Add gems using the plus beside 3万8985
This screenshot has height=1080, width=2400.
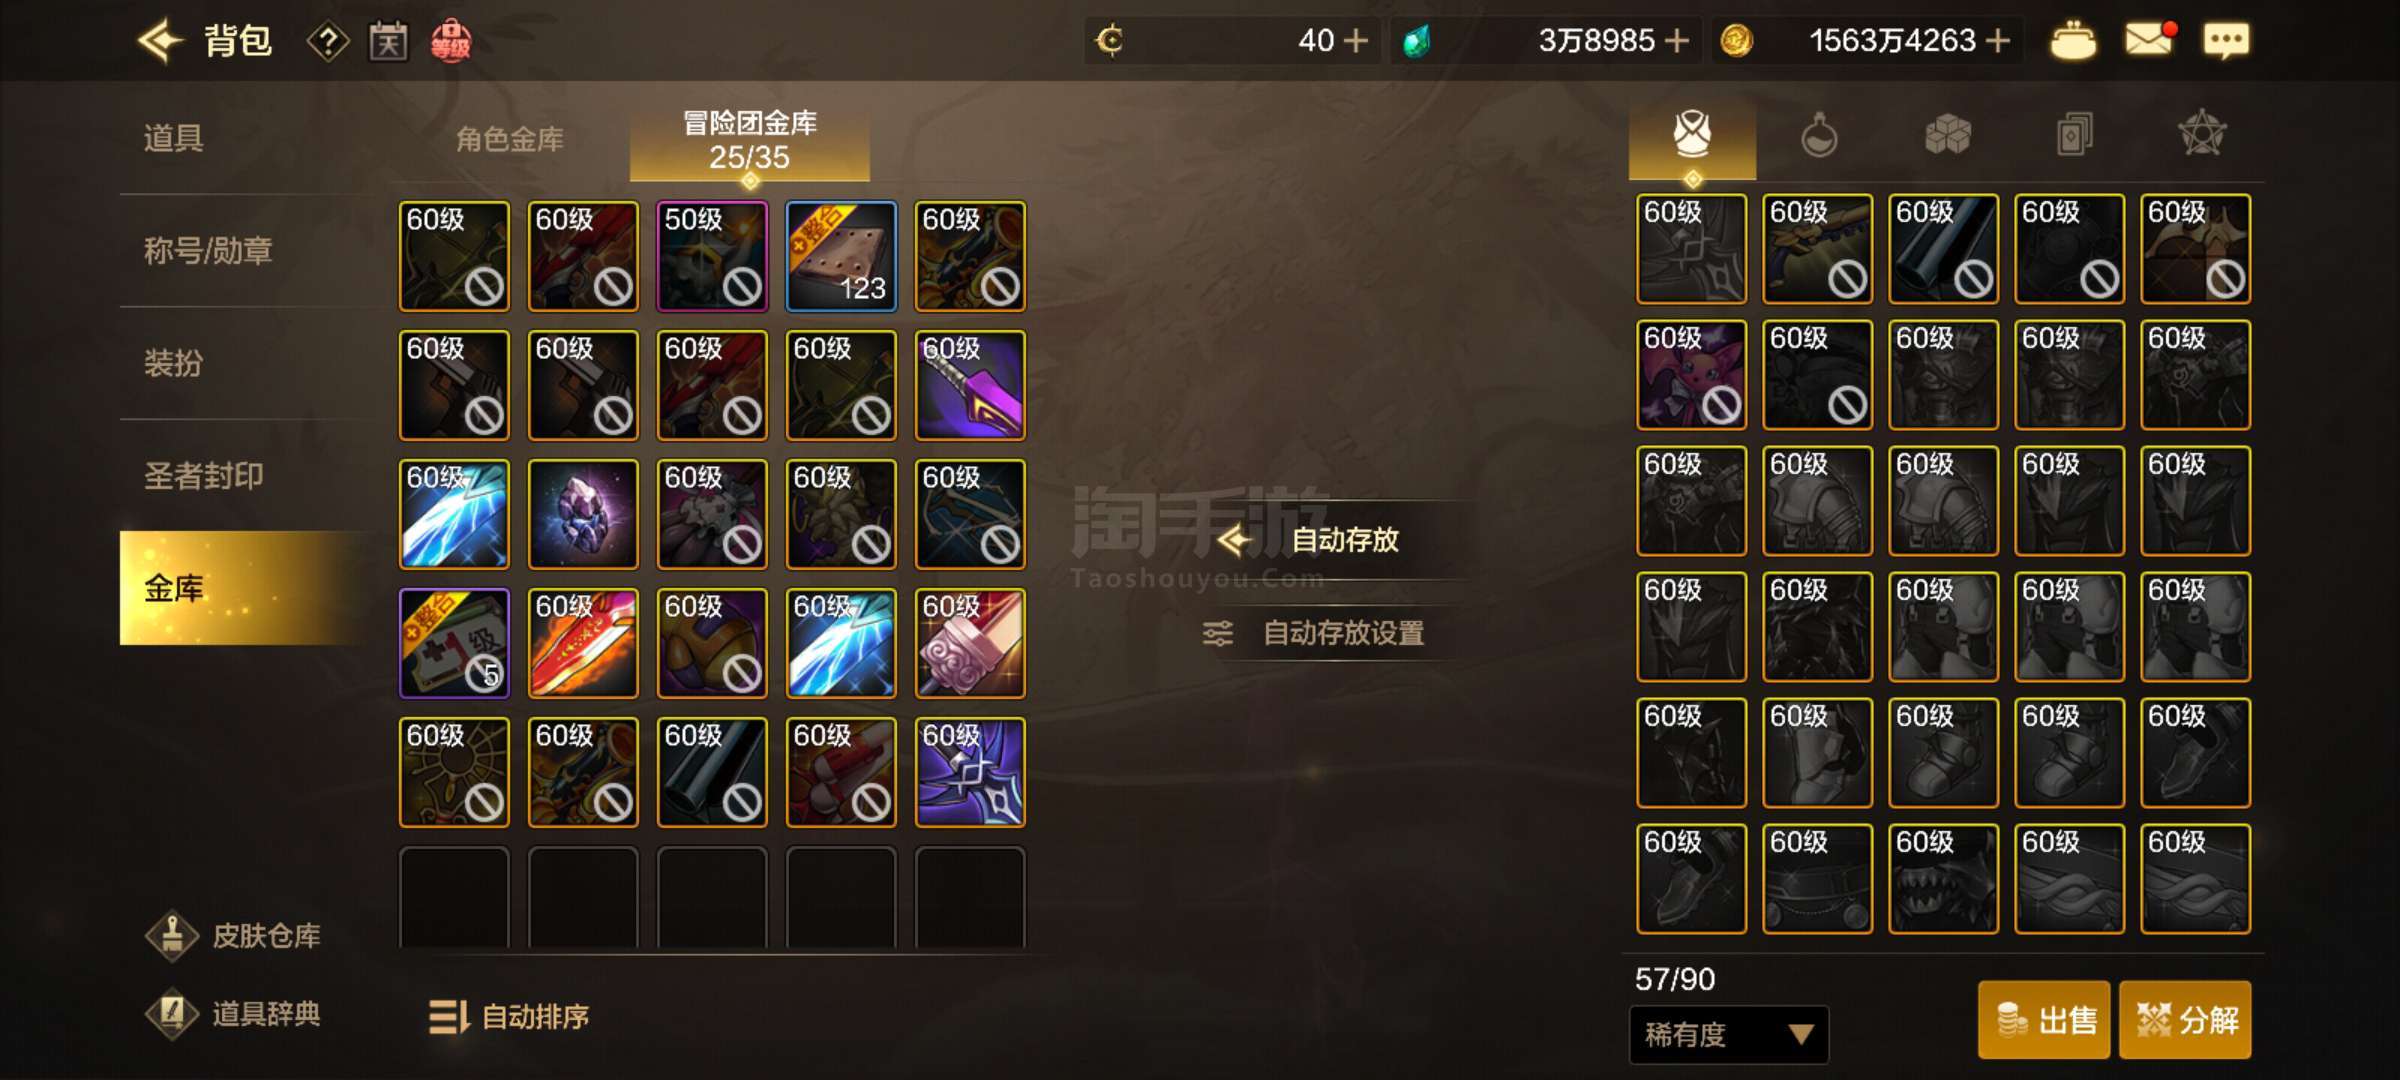pos(1677,41)
